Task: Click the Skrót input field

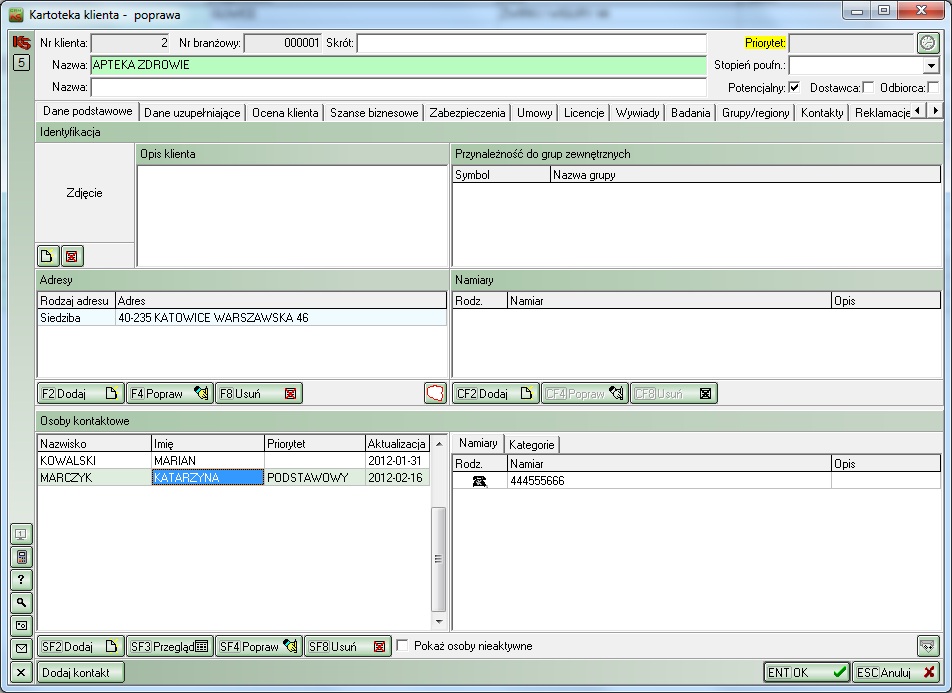Action: pyautogui.click(x=531, y=43)
